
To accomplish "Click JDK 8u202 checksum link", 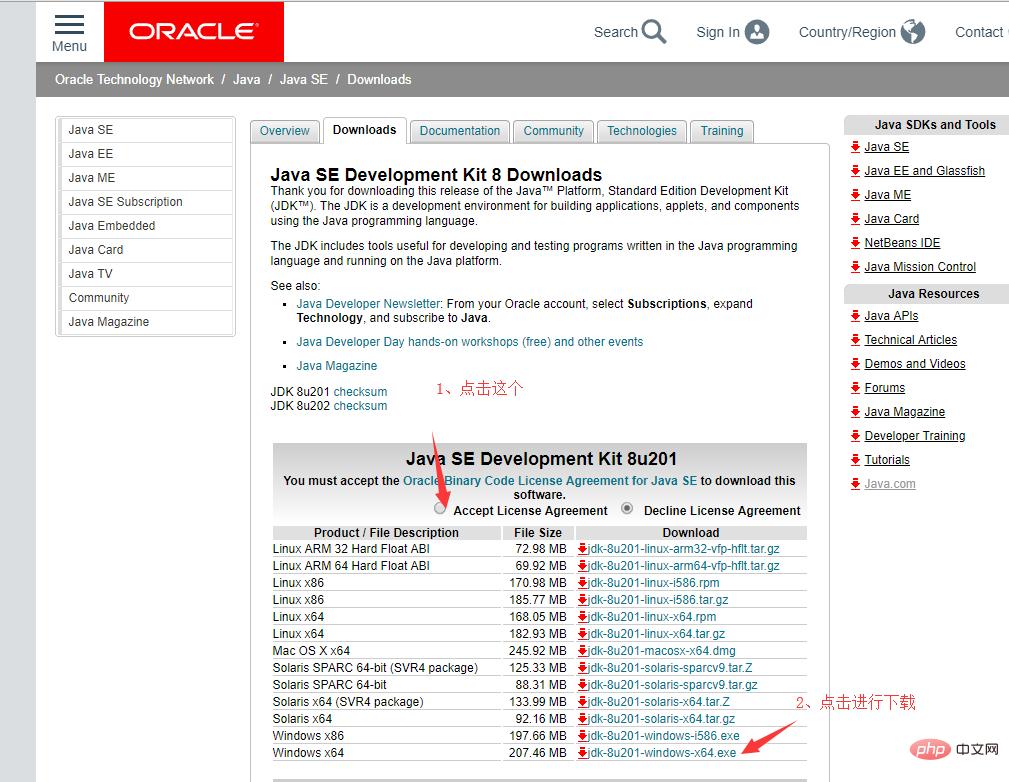I will [x=360, y=406].
